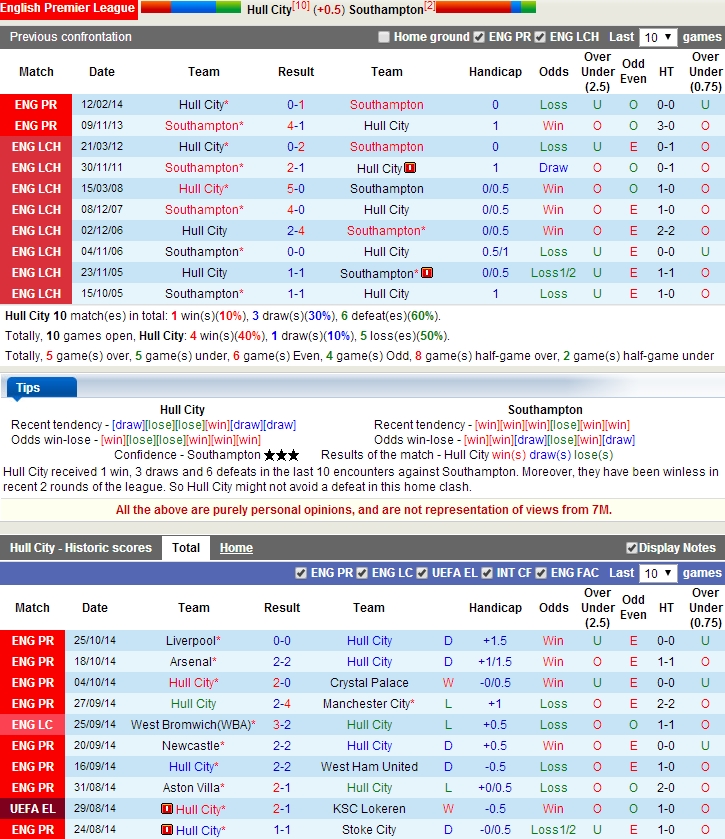
Task: Switch to the Total tab
Action: [x=186, y=548]
